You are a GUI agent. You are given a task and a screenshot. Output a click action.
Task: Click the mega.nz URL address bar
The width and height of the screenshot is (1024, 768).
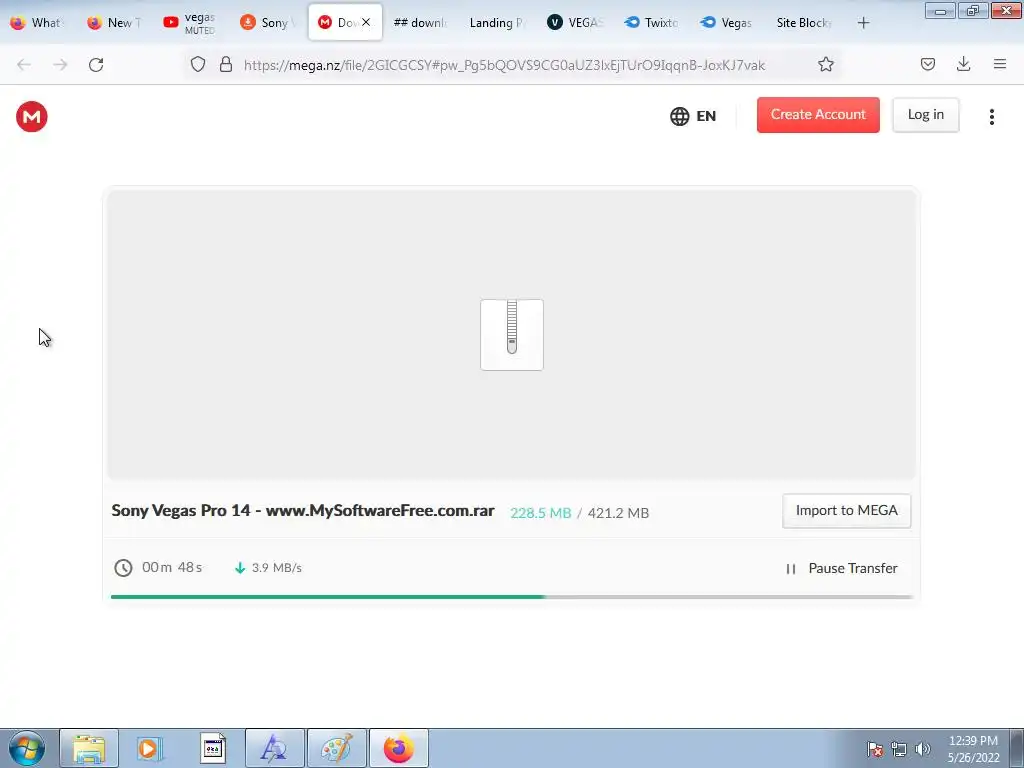tap(504, 65)
